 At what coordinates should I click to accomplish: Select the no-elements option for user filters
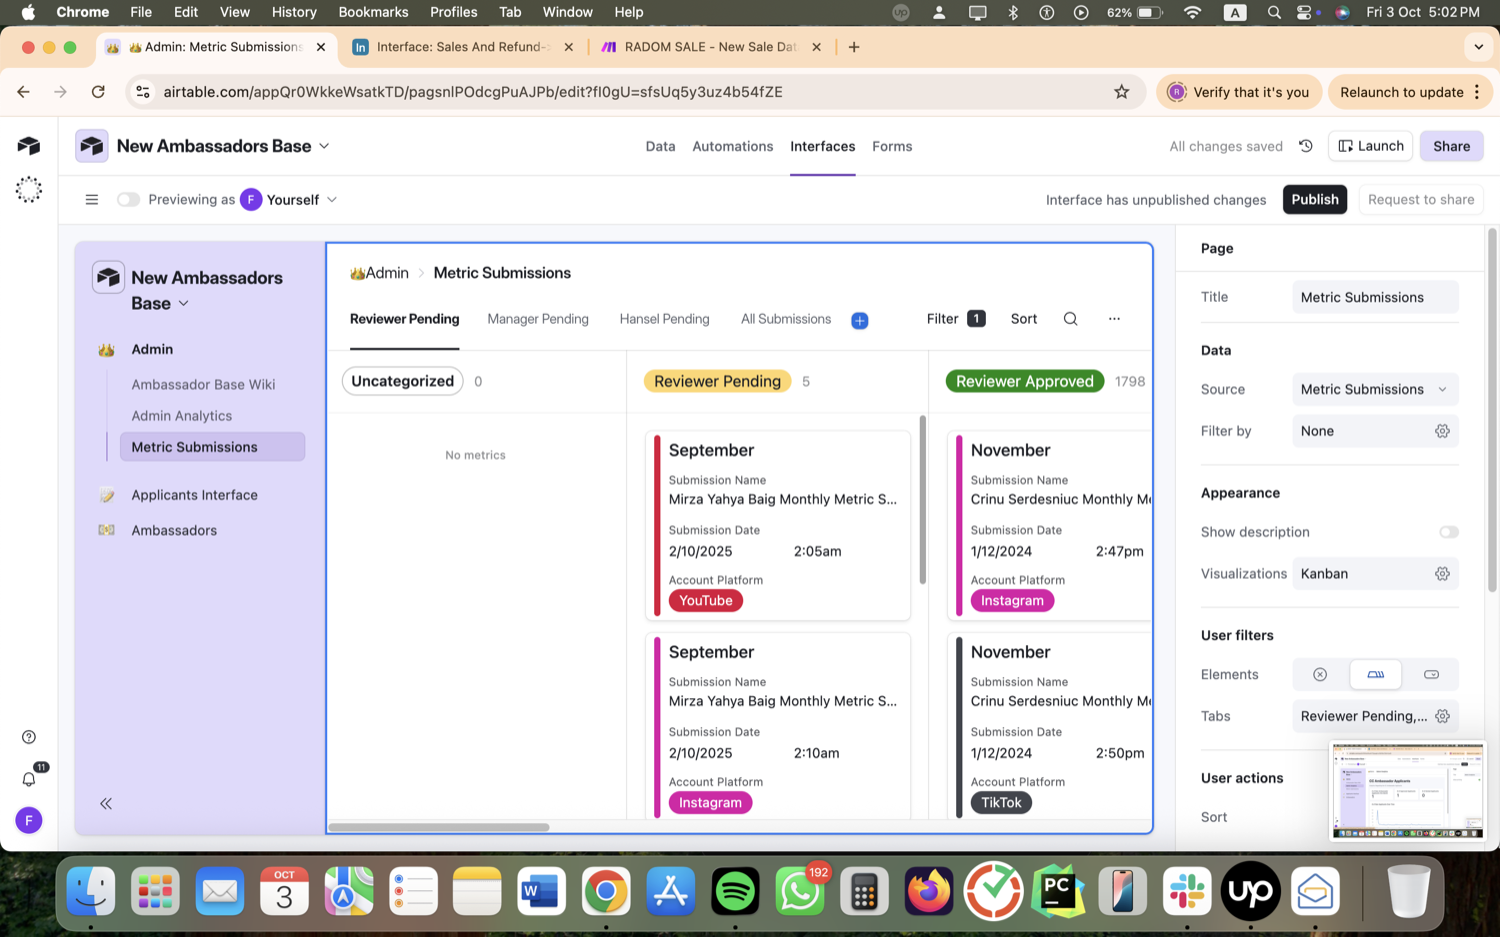click(1320, 675)
